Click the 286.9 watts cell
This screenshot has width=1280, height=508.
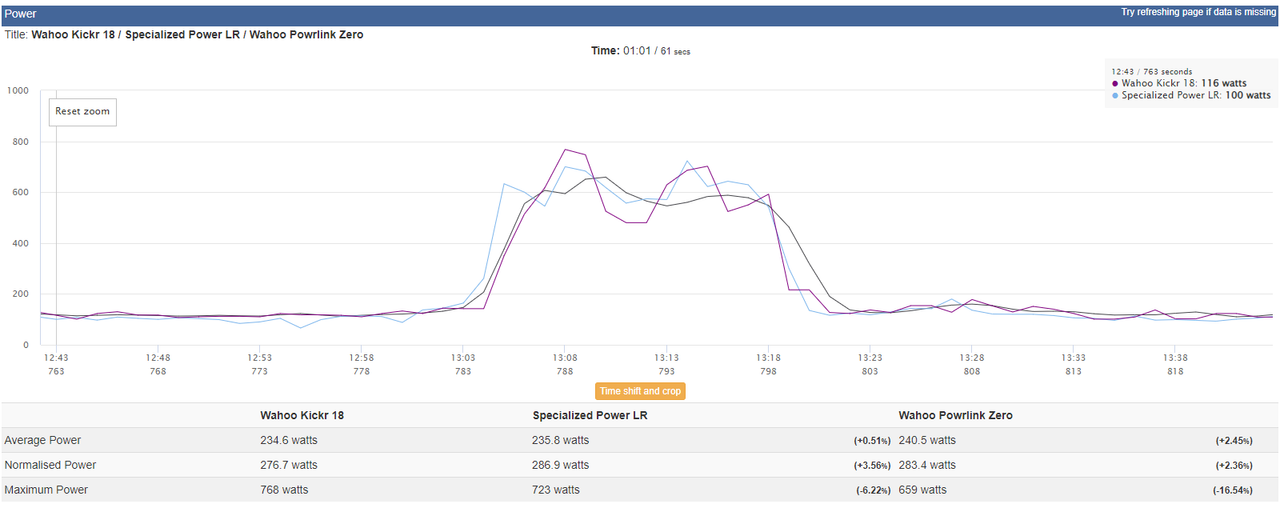(x=561, y=465)
